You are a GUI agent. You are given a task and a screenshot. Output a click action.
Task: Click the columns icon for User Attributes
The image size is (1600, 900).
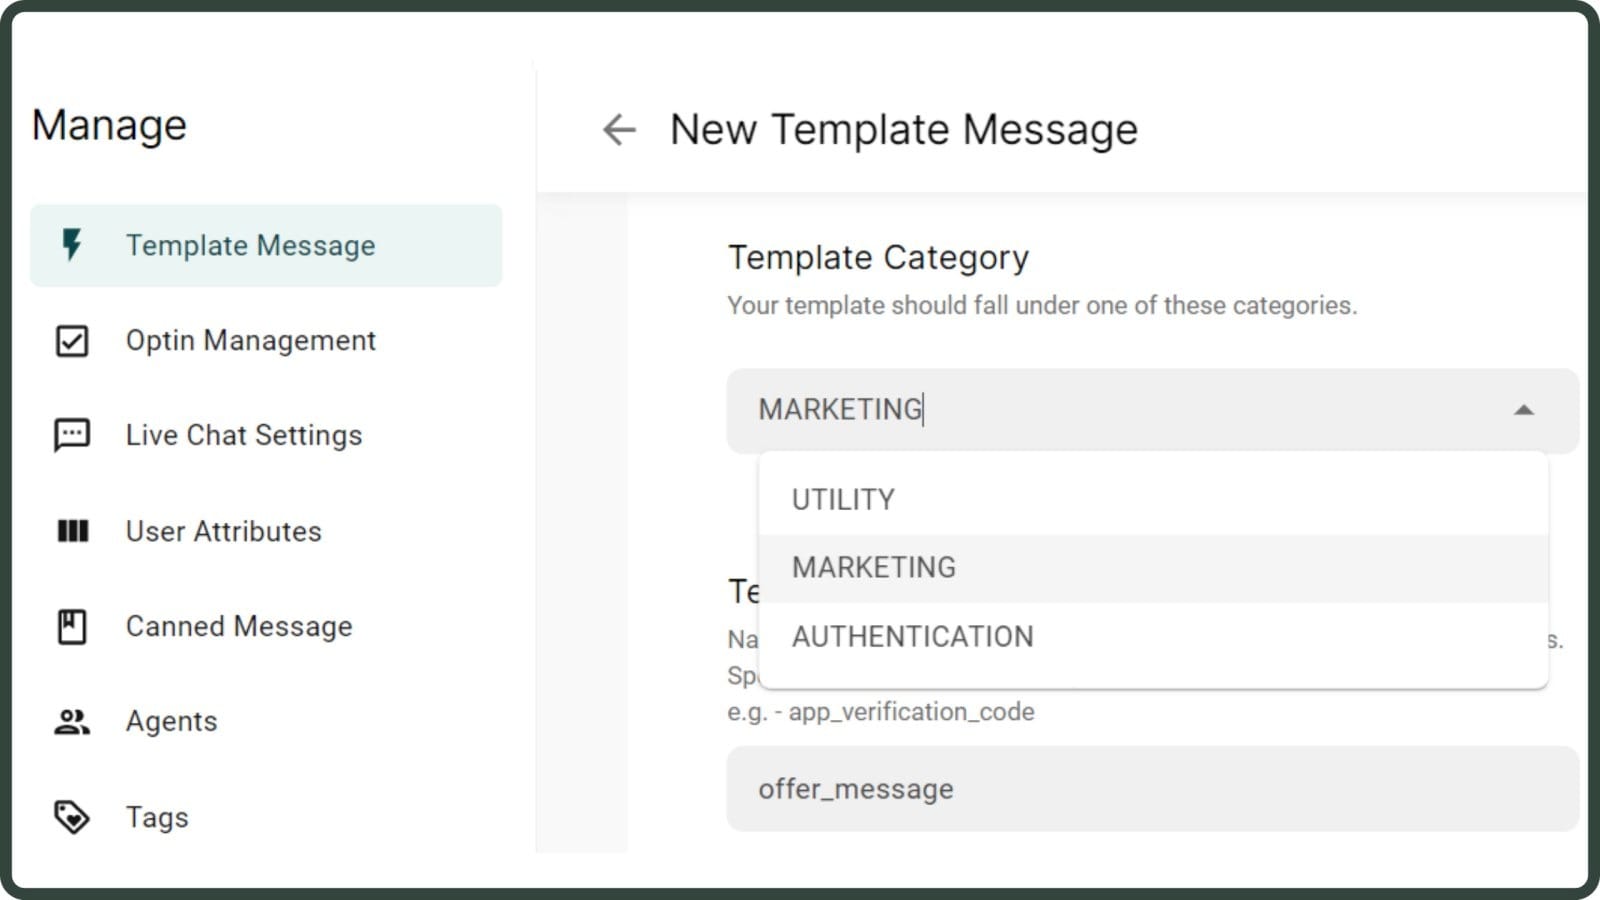72,531
